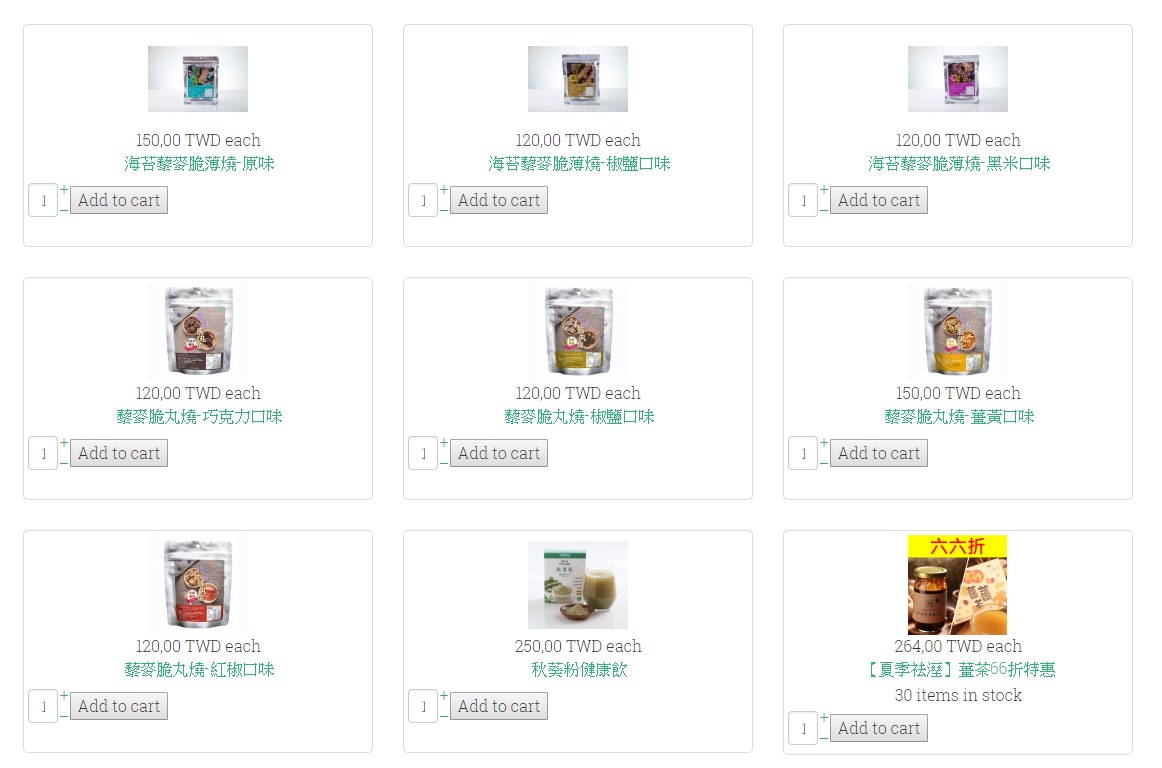This screenshot has width=1162, height=768.
Task: Add 藜麥脆丸燒-椒鹽口味 to cart
Action: click(x=499, y=453)
